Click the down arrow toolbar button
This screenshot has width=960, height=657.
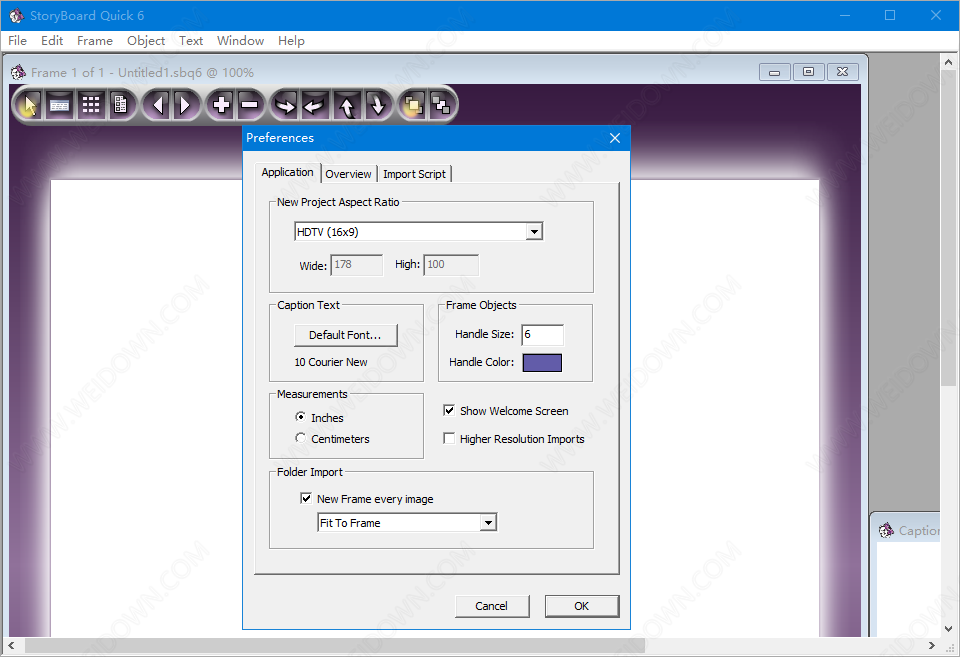376,104
